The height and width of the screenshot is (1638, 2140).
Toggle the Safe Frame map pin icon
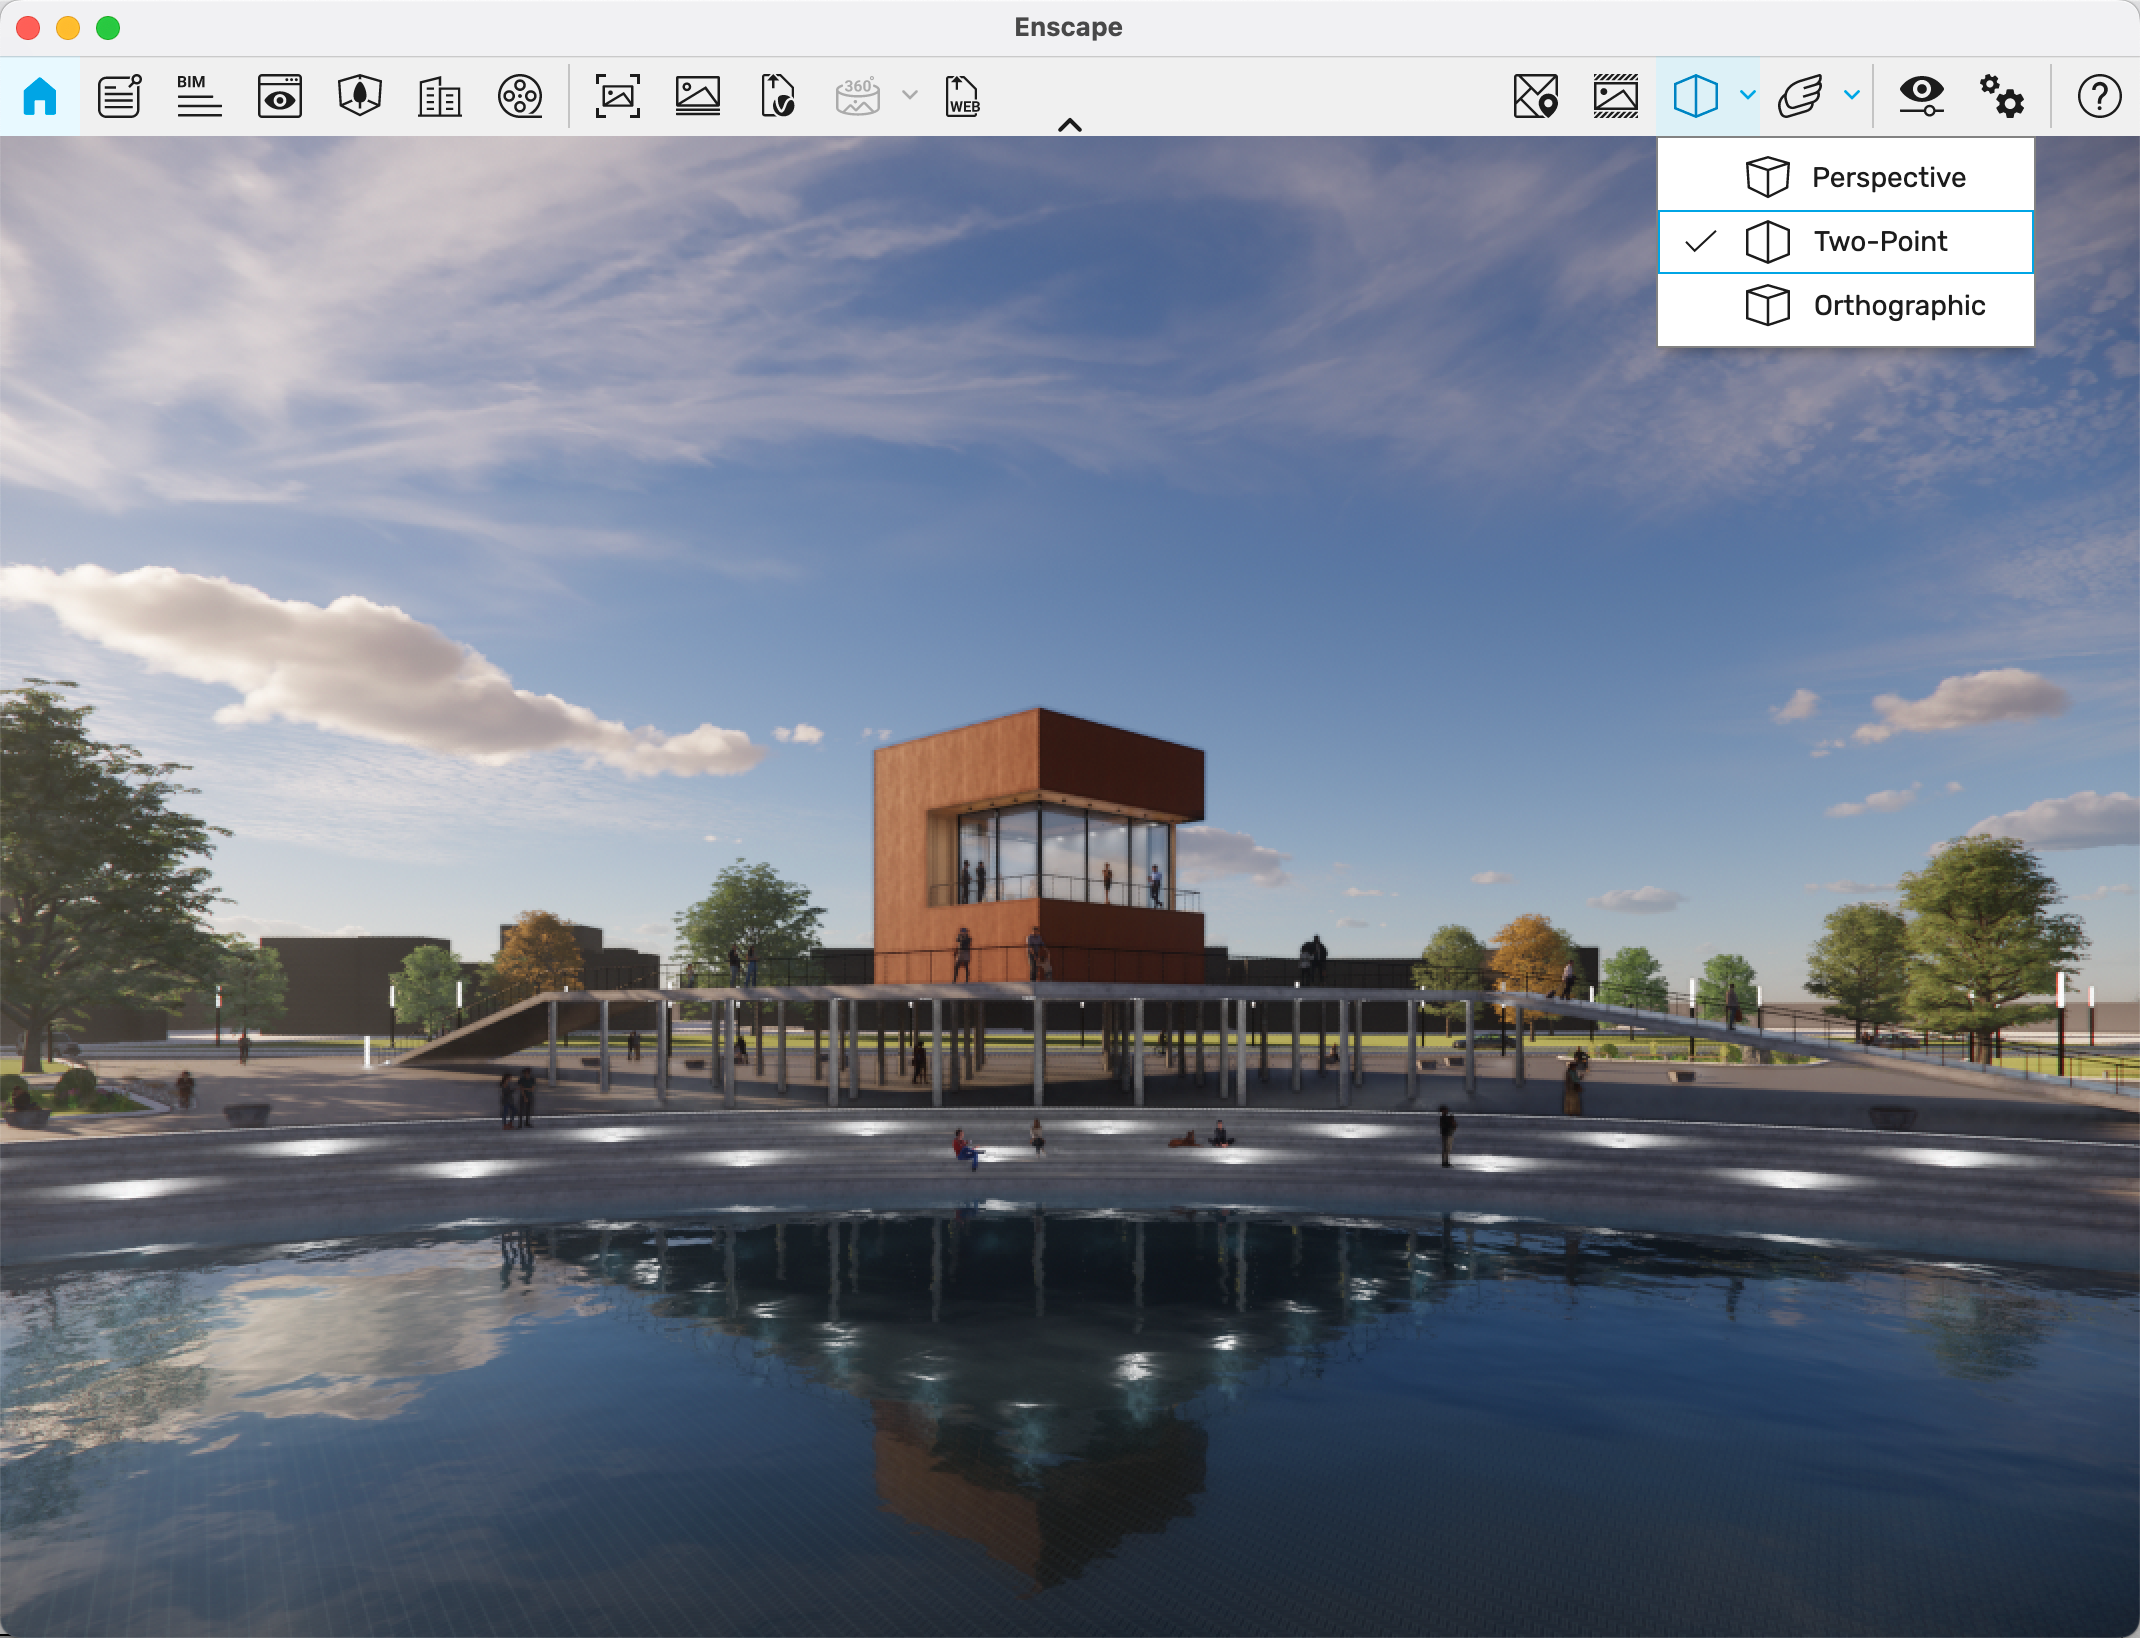pyautogui.click(x=1536, y=97)
